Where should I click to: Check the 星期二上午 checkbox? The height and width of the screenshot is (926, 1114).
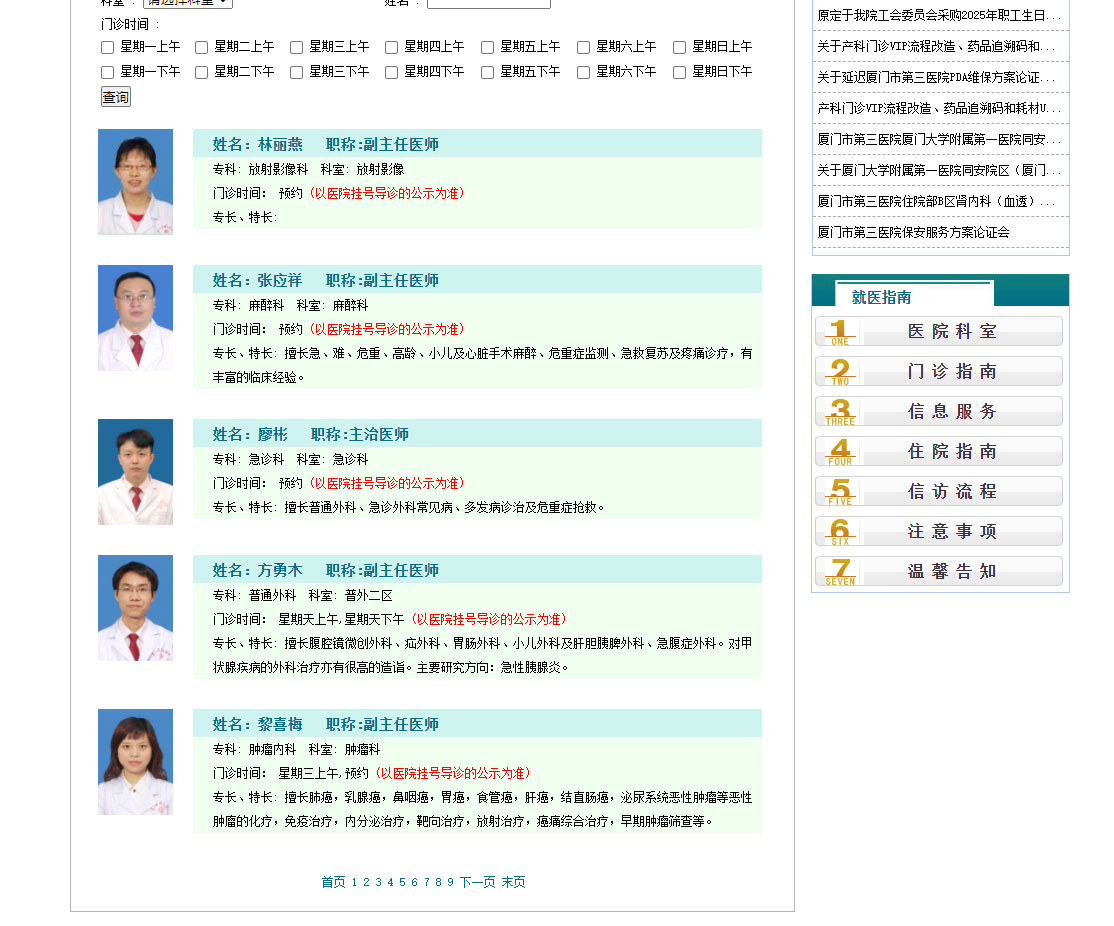pyautogui.click(x=201, y=48)
